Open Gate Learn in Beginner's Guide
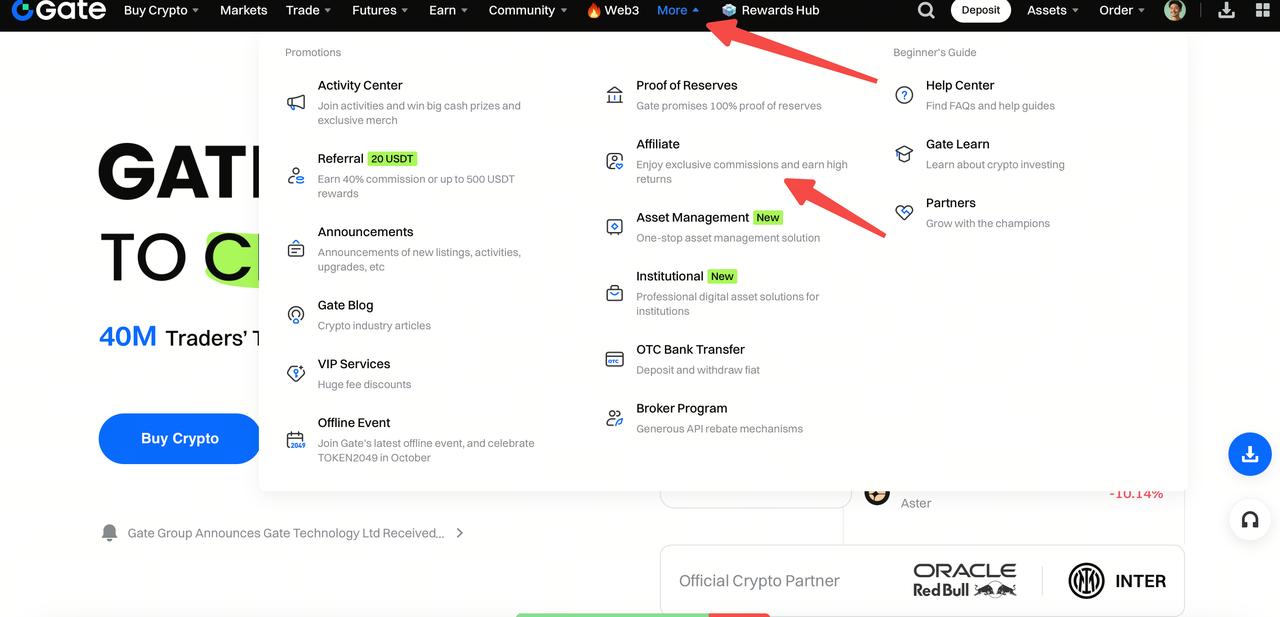Image resolution: width=1280 pixels, height=617 pixels. [957, 144]
